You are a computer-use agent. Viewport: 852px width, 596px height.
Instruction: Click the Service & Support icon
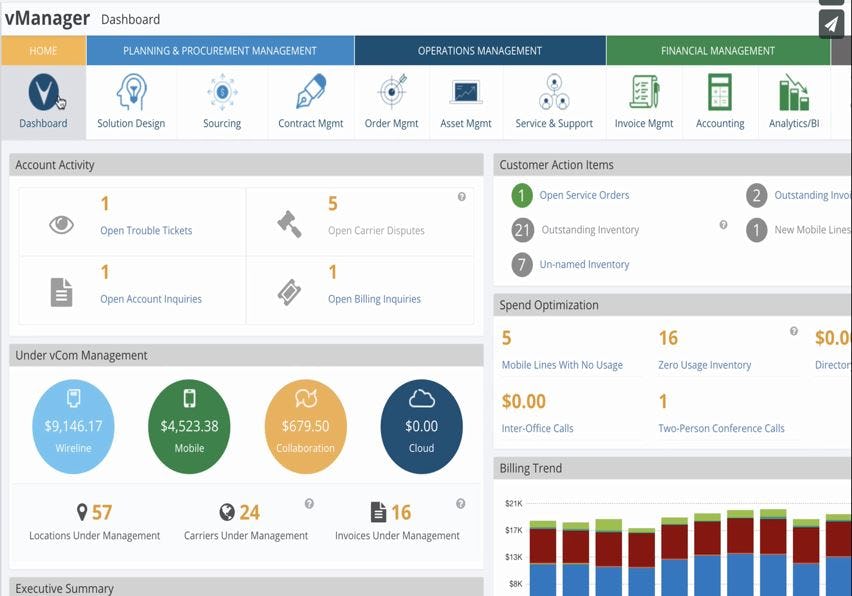(x=554, y=100)
